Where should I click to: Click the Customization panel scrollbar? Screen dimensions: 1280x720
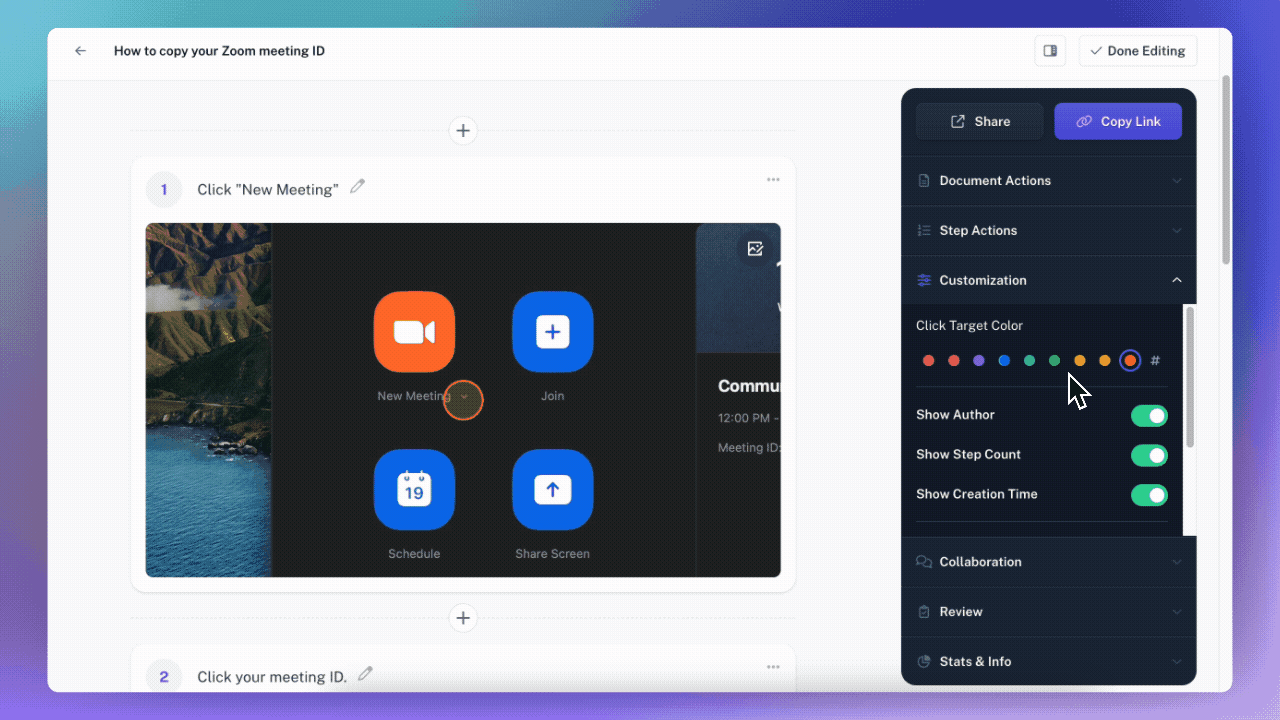tap(1189, 377)
